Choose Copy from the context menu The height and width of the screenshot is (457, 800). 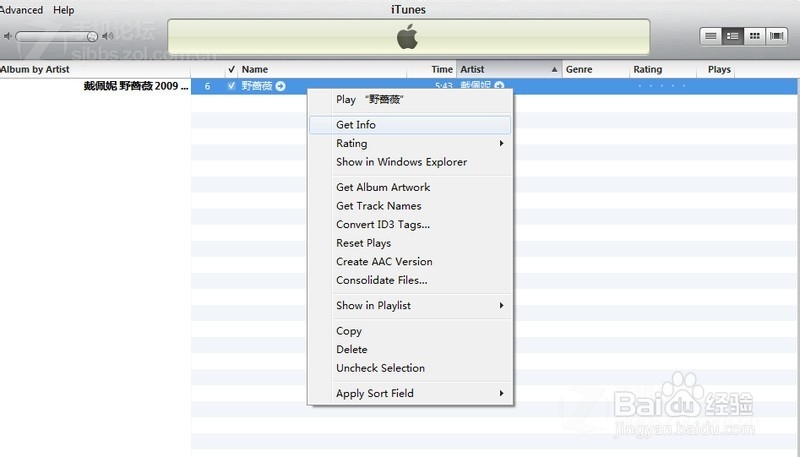[410, 331]
